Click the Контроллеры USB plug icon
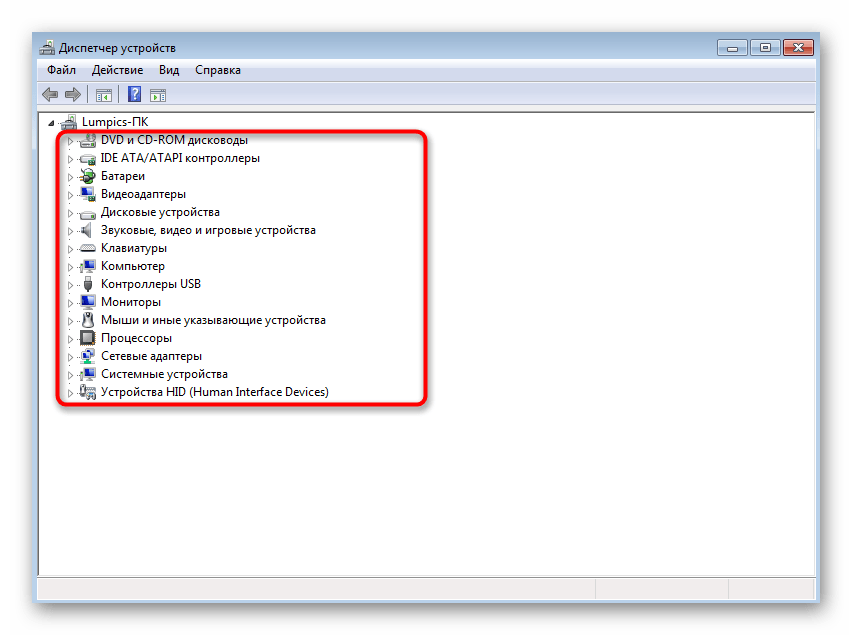This screenshot has width=852, height=635. 87,284
